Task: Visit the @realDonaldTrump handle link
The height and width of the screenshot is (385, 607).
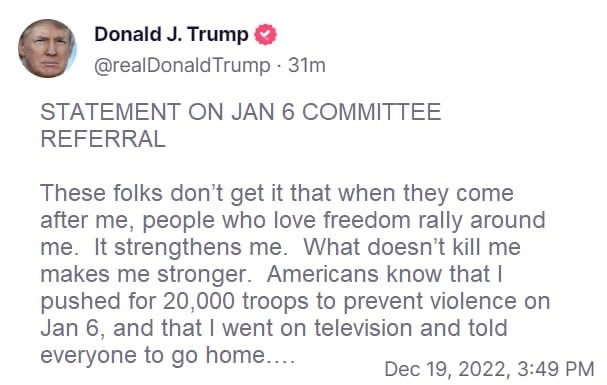Action: pos(182,65)
